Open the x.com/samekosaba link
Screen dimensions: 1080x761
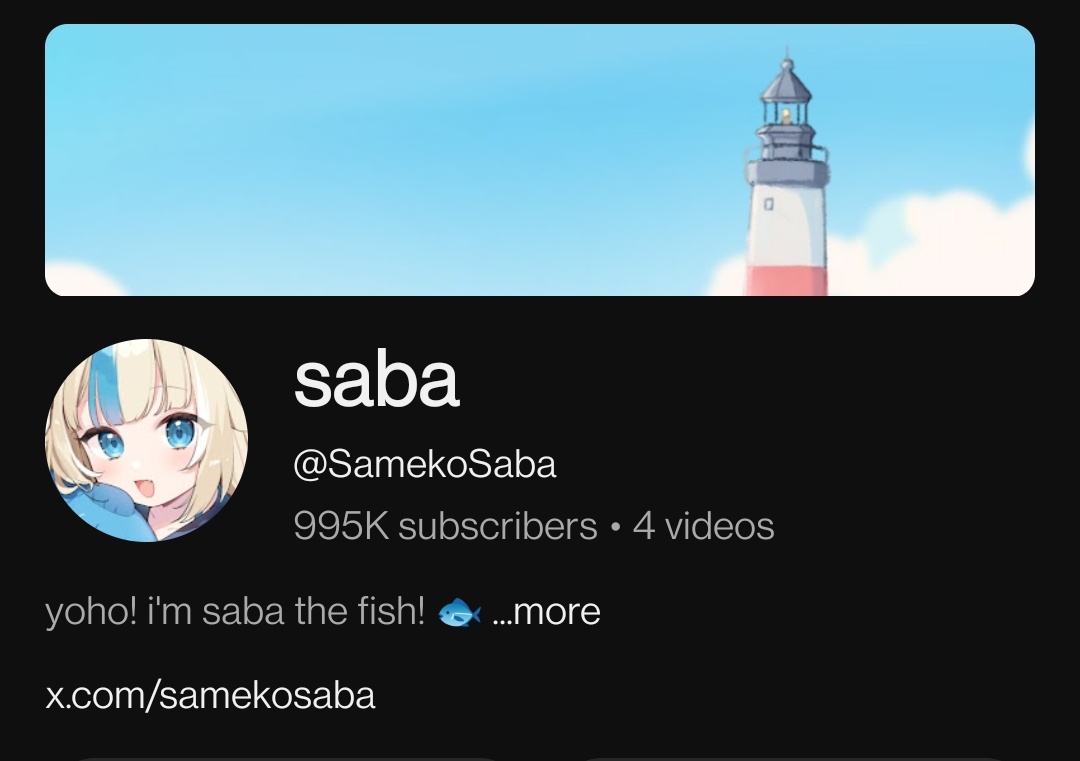210,695
